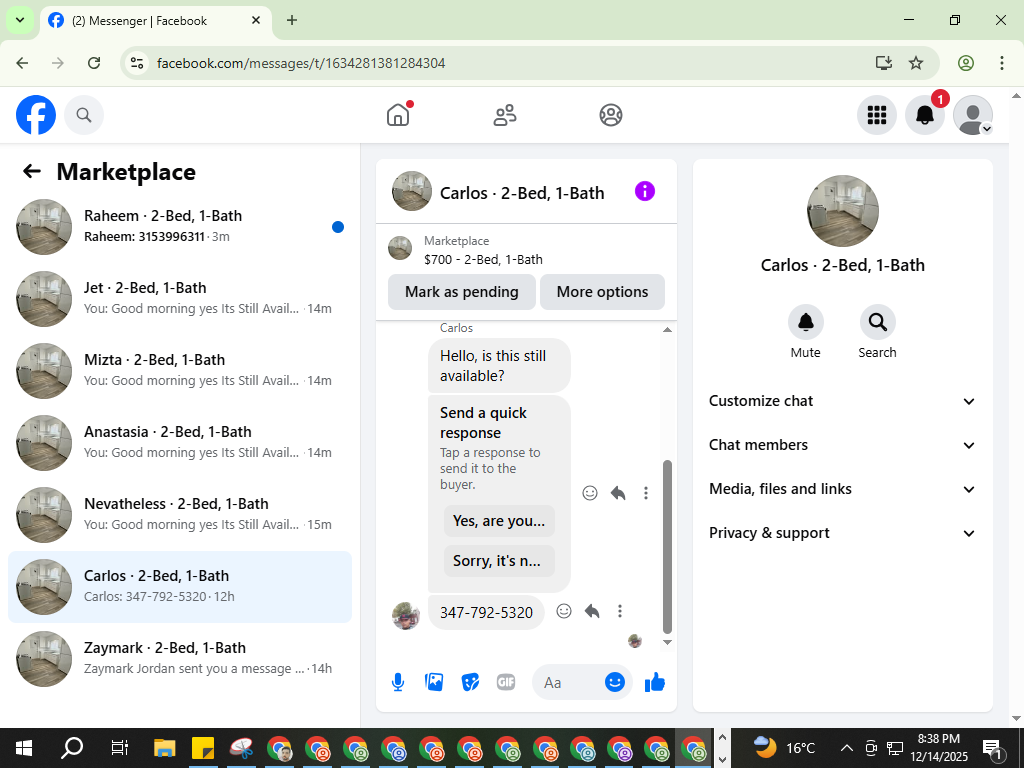Image resolution: width=1024 pixels, height=768 pixels.
Task: Open the Nevatheless 2-Bed, 1-Bath conversation
Action: (x=180, y=514)
